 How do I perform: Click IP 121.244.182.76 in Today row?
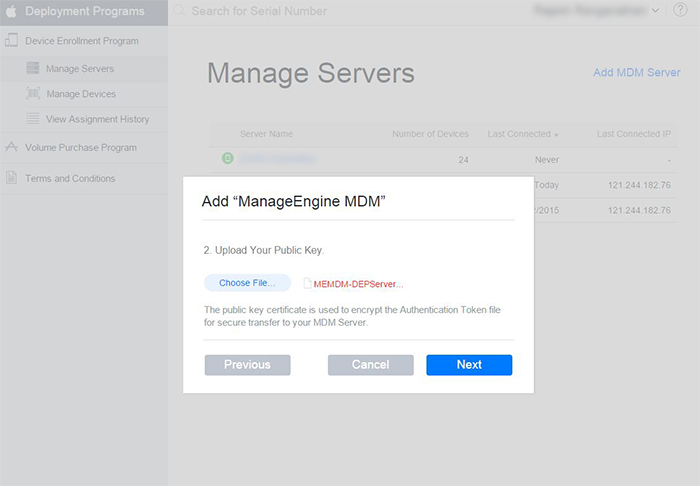tap(639, 185)
